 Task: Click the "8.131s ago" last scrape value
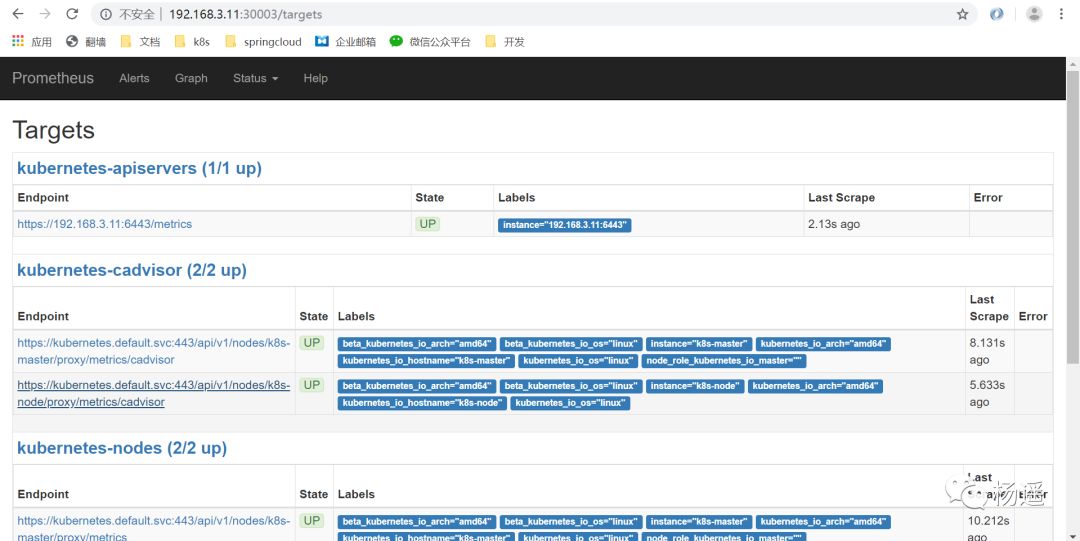[987, 351]
